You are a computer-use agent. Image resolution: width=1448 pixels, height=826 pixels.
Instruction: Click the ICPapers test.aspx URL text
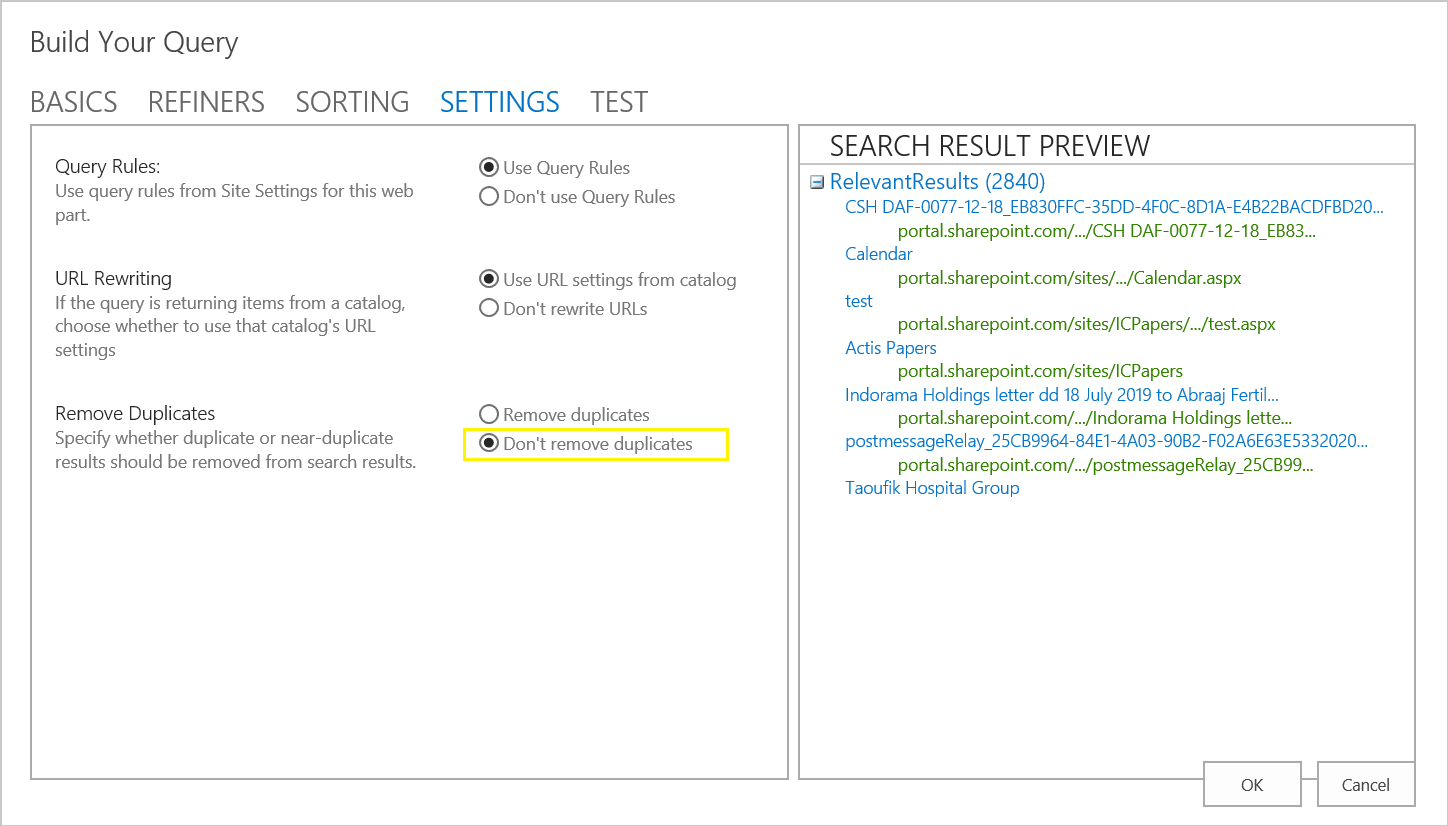[1087, 325]
